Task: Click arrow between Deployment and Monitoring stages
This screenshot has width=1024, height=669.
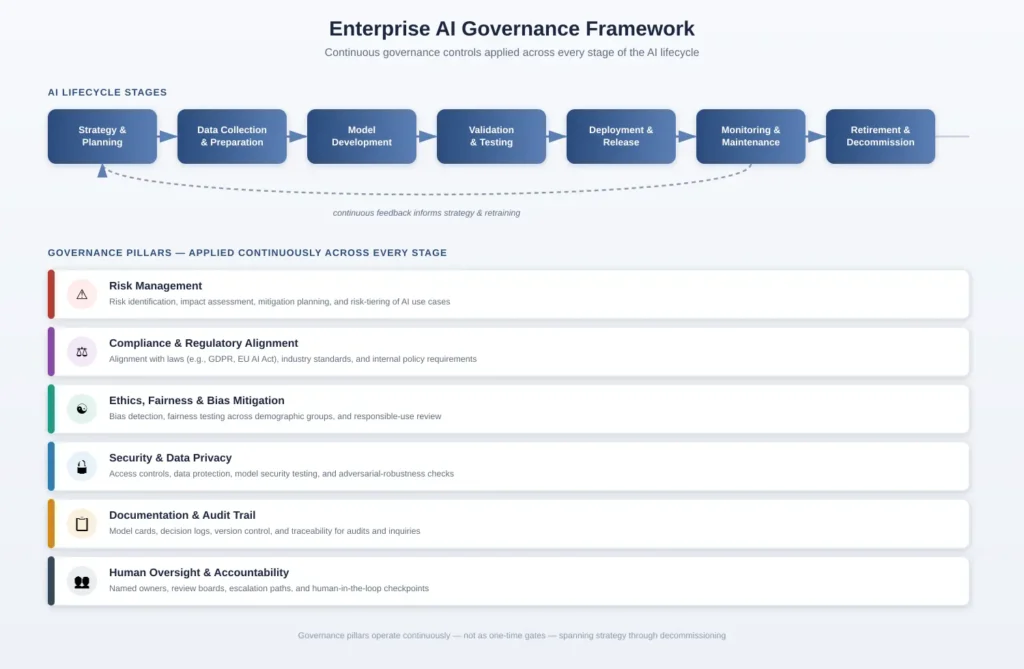Action: coord(686,136)
